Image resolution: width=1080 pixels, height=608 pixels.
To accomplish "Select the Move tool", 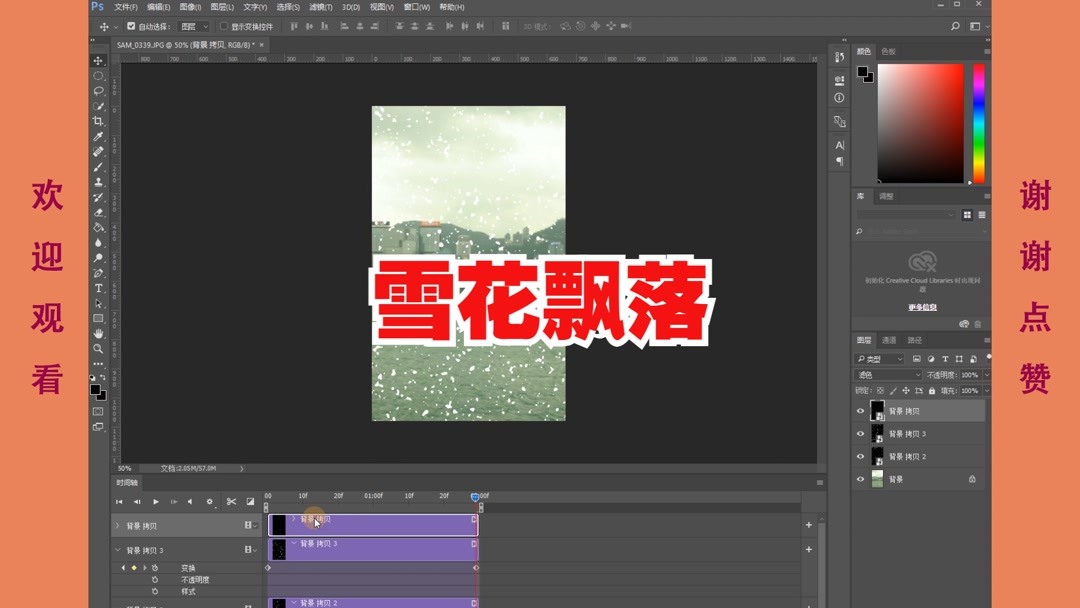I will (x=98, y=61).
